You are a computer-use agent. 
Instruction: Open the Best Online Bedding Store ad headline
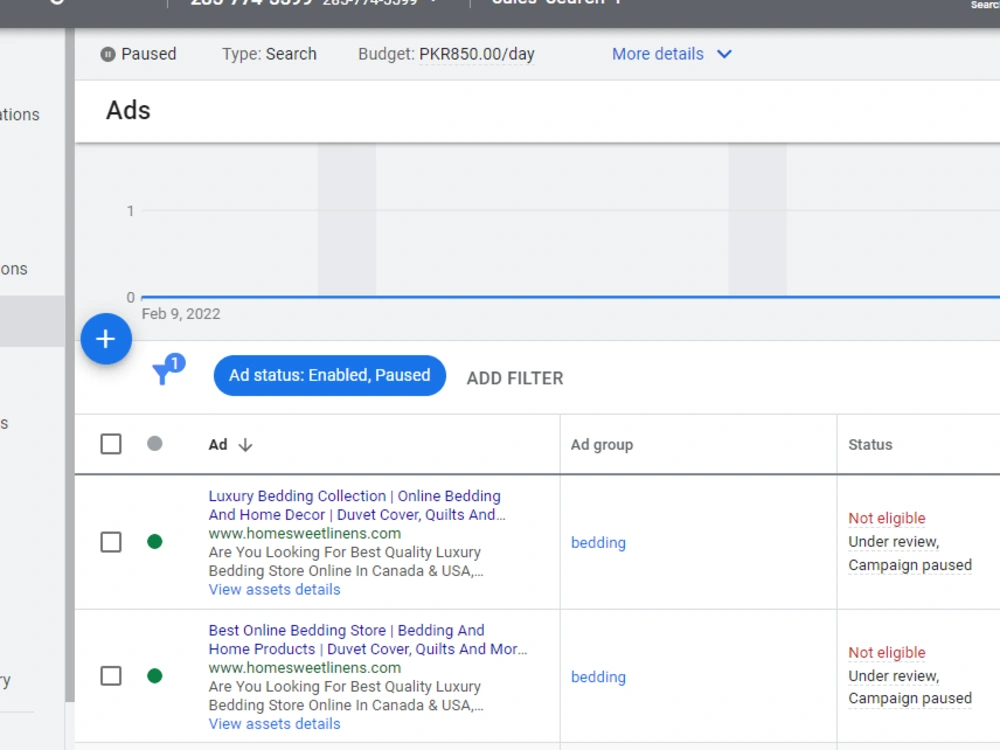pos(367,640)
